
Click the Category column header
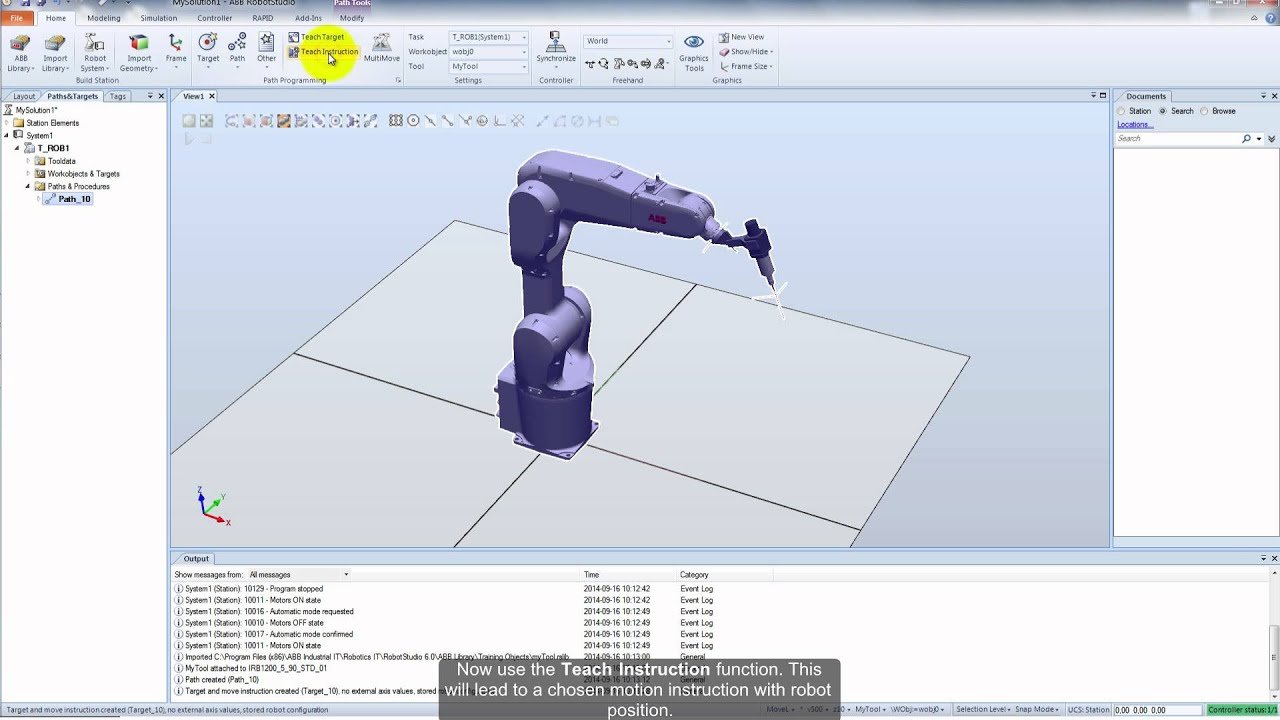click(x=694, y=575)
